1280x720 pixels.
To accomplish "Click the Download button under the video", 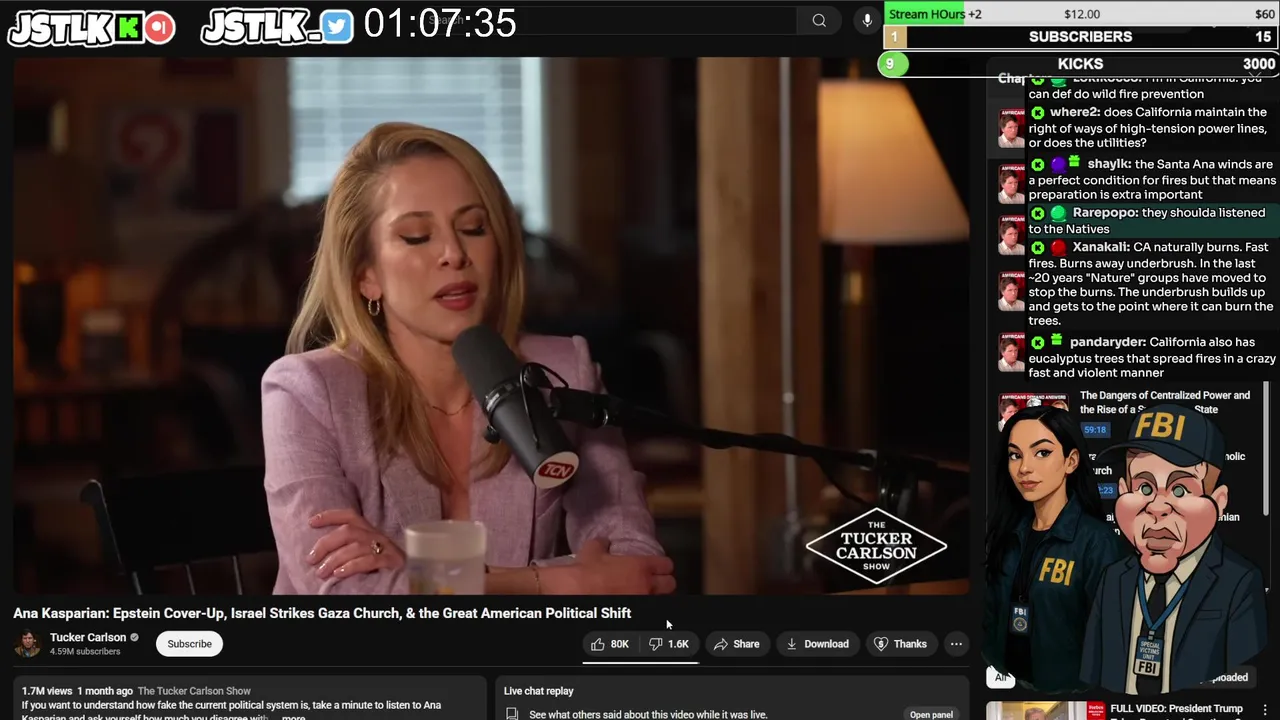I will coord(817,644).
